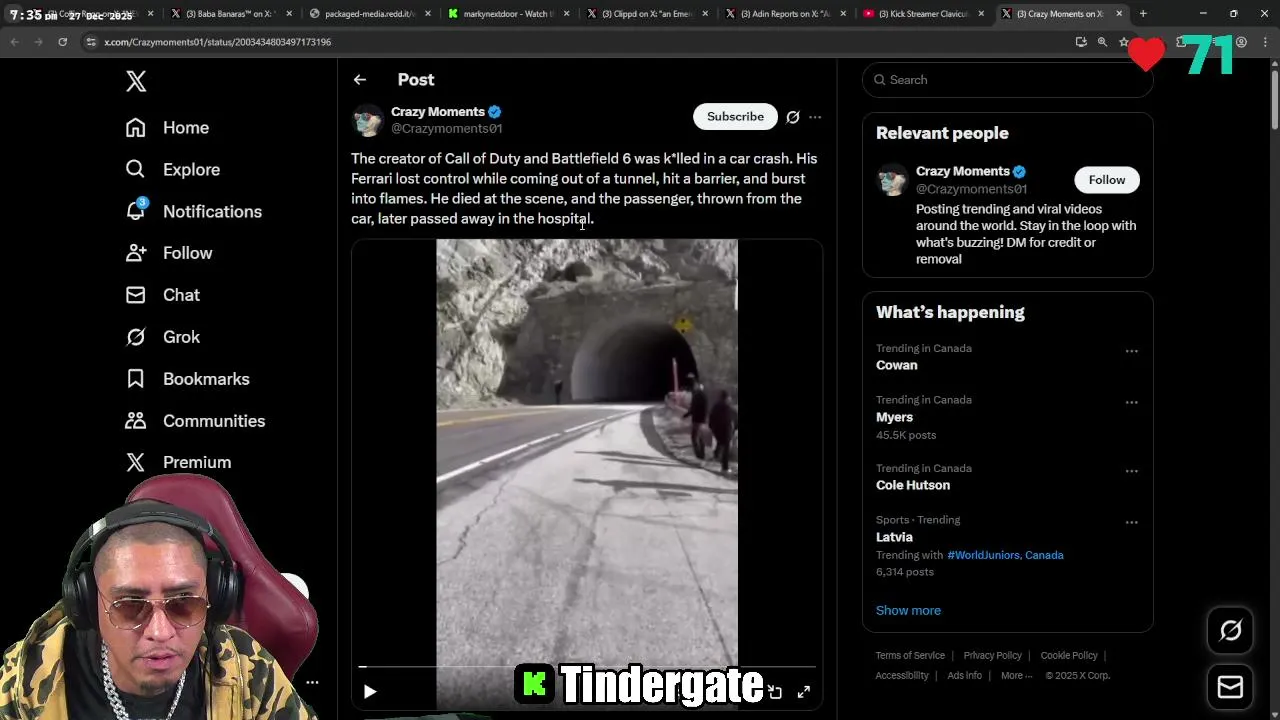The image size is (1280, 720).
Task: Click the Notifications bell icon
Action: tap(136, 211)
